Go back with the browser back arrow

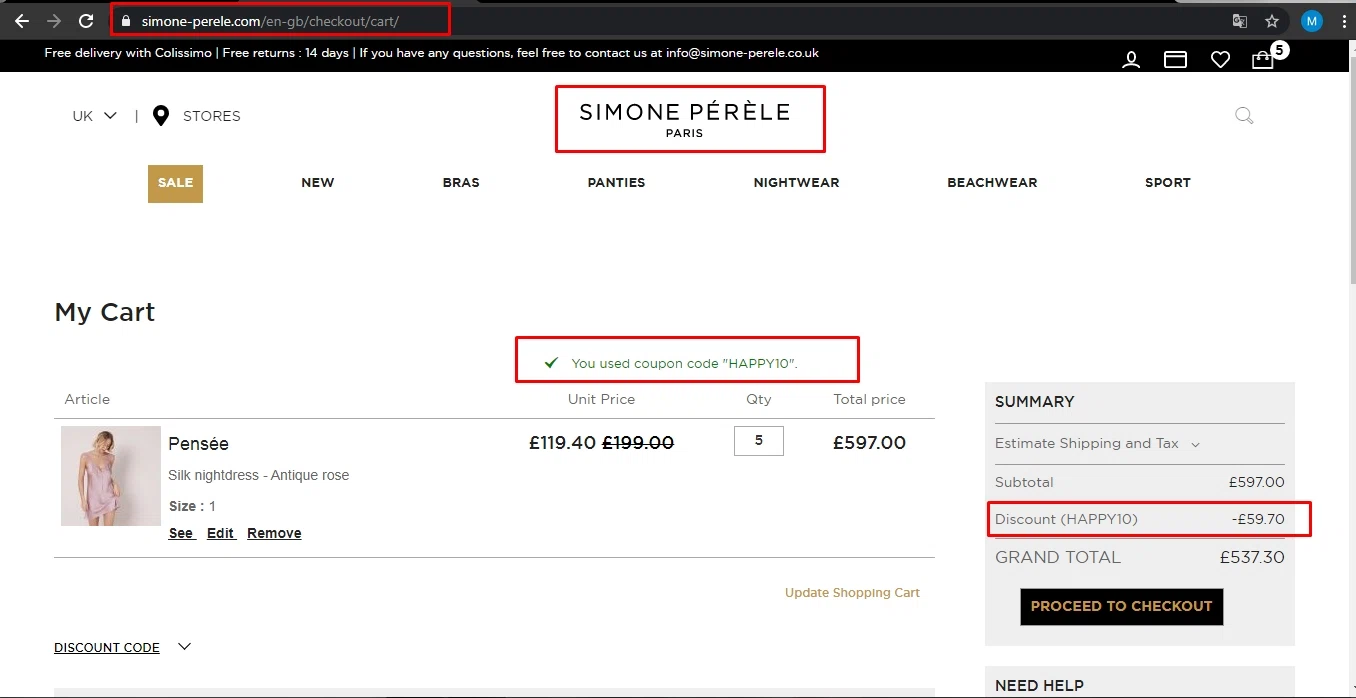pyautogui.click(x=21, y=20)
